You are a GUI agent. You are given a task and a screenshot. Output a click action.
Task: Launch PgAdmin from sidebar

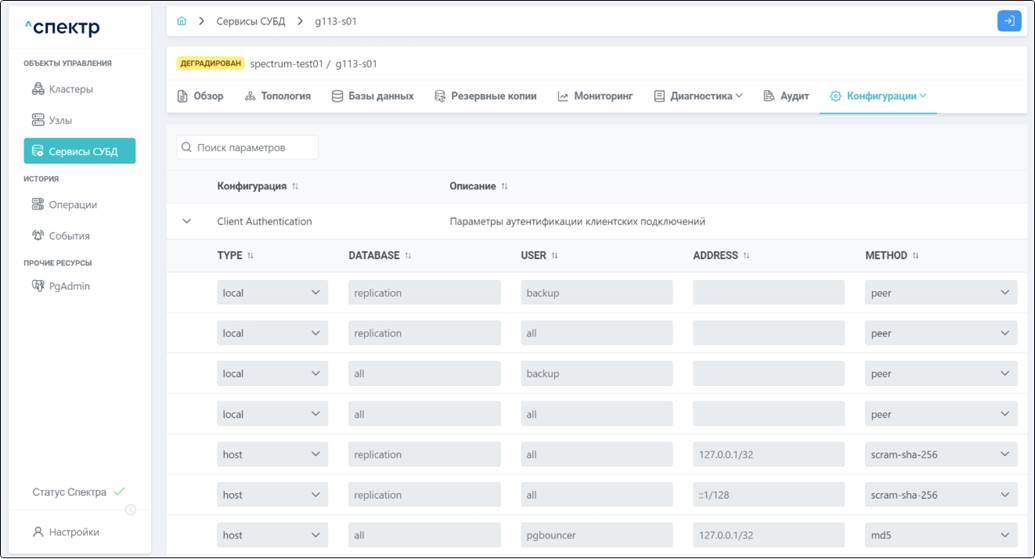click(68, 286)
